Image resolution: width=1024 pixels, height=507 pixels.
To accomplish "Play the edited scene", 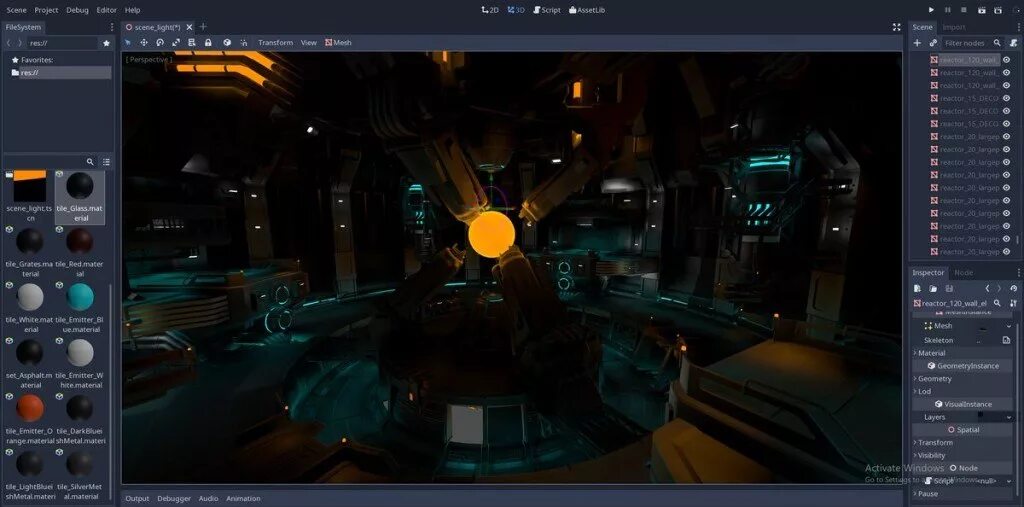I will click(982, 10).
